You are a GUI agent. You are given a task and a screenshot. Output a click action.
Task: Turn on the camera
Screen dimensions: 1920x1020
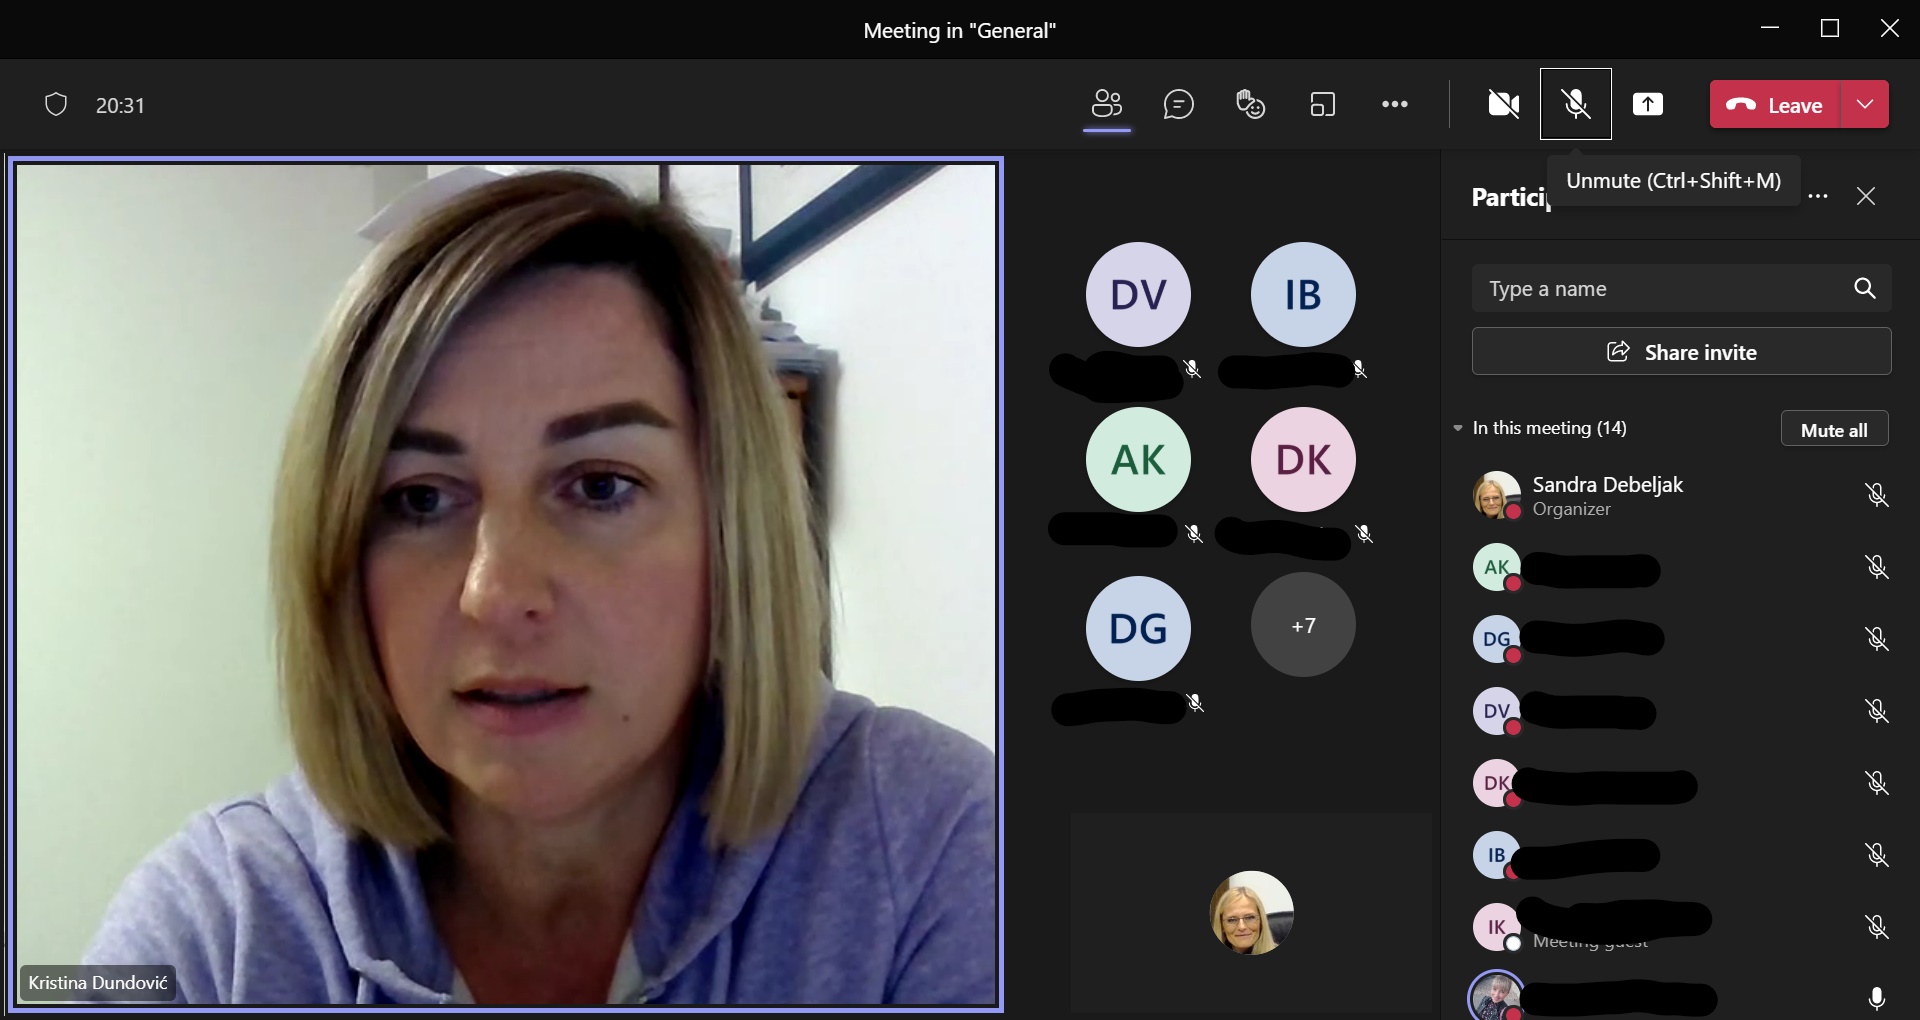[x=1503, y=104]
